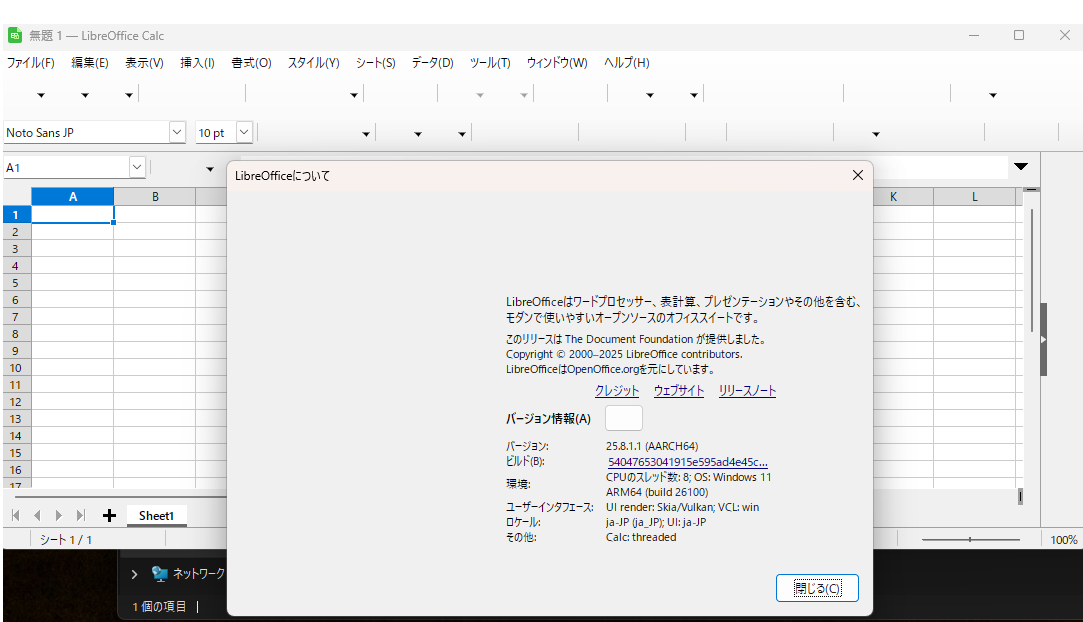Click cell B3 in the spreadsheet
This screenshot has height=622, width=1083.
pyautogui.click(x=155, y=249)
